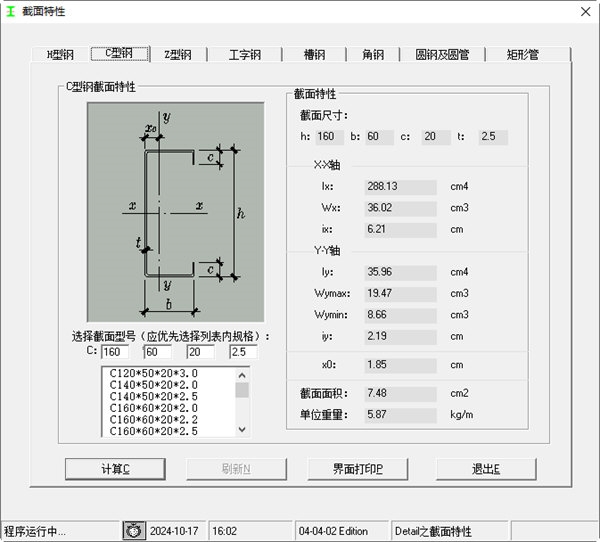The width and height of the screenshot is (600, 542).
Task: Click the C-section diagram image
Action: (176, 212)
